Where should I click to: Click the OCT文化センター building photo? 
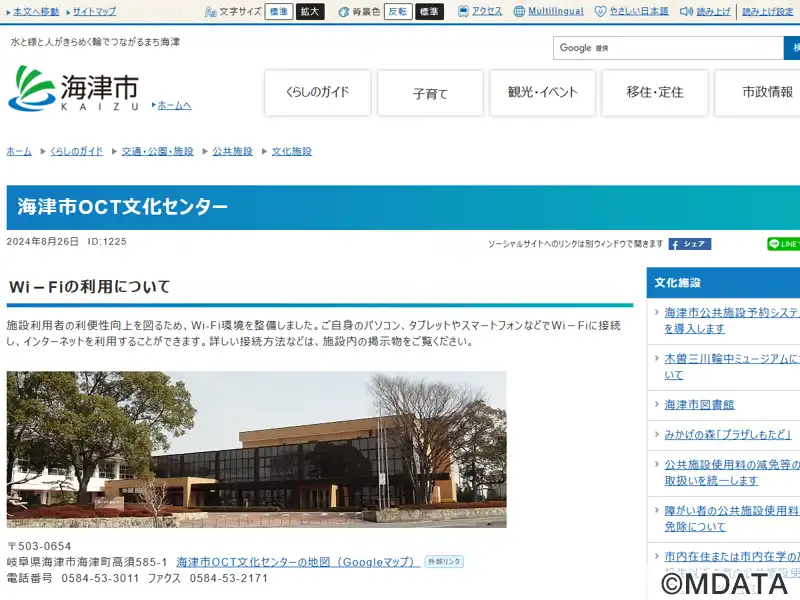coord(257,449)
